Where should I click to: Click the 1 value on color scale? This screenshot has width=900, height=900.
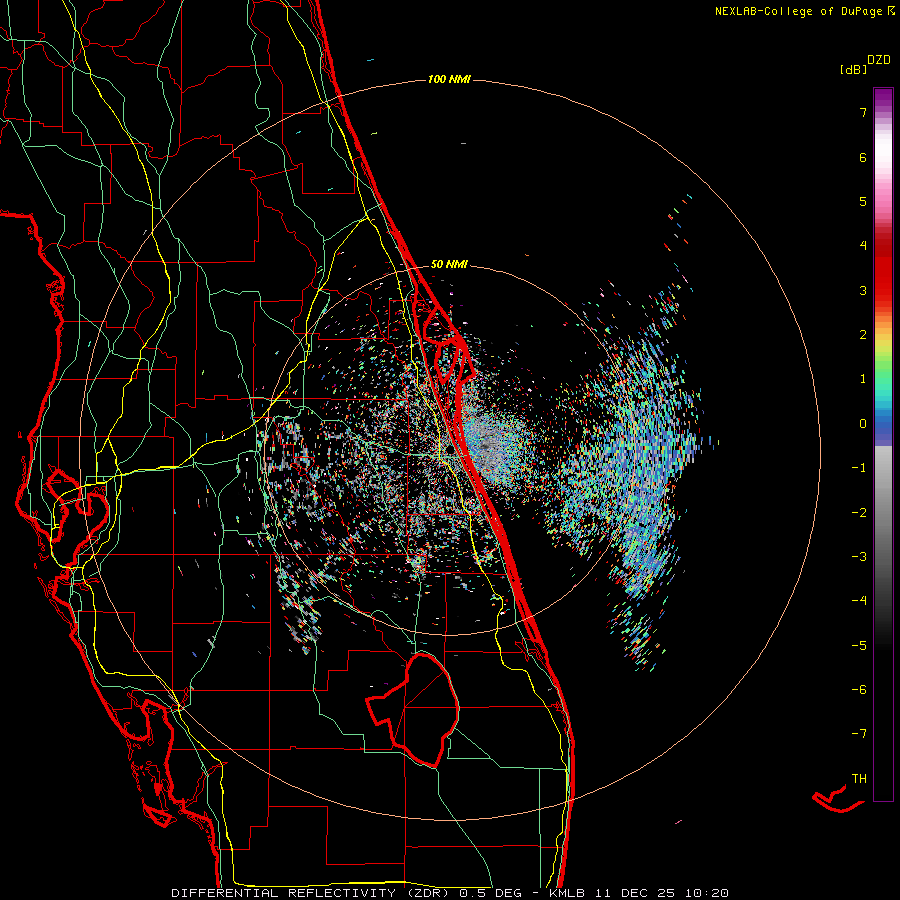[863, 379]
